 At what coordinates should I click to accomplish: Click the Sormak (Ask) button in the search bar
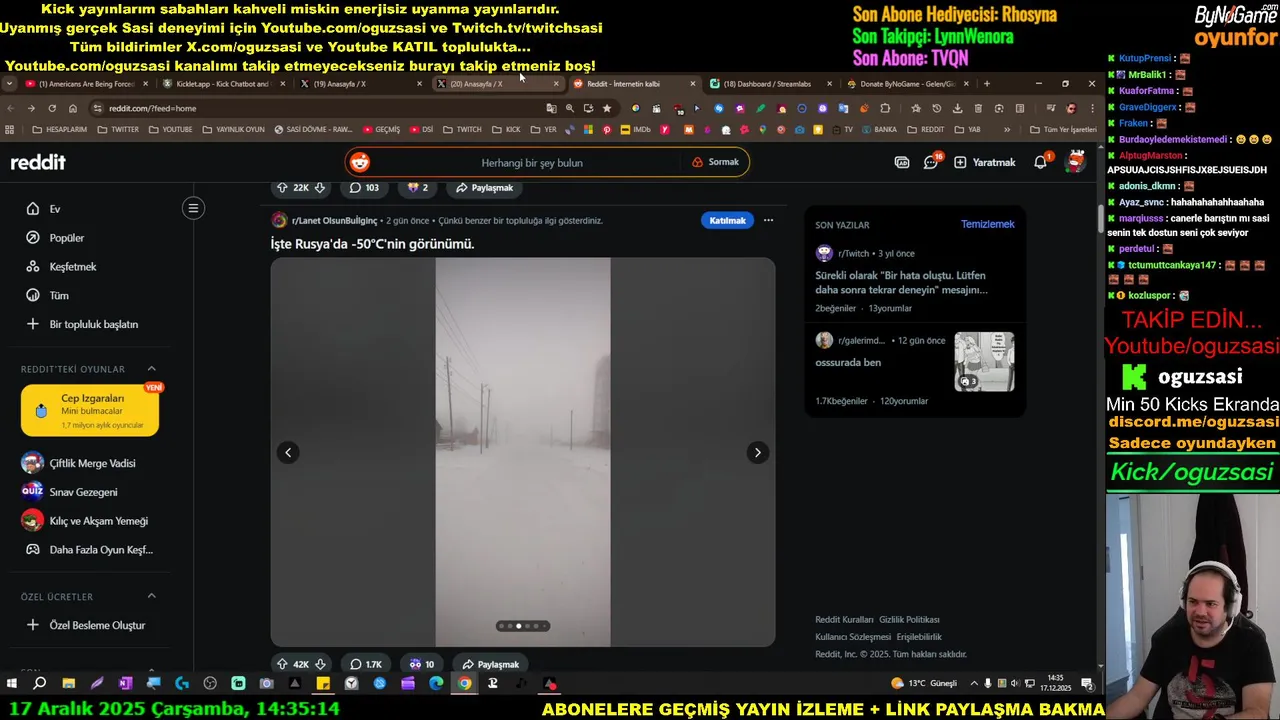tap(716, 162)
